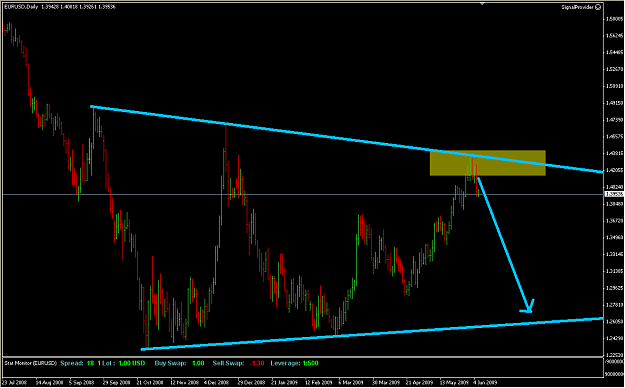This screenshot has height=388, width=625.
Task: Click the 23 Jul 2008 date label
Action: [x=13, y=382]
